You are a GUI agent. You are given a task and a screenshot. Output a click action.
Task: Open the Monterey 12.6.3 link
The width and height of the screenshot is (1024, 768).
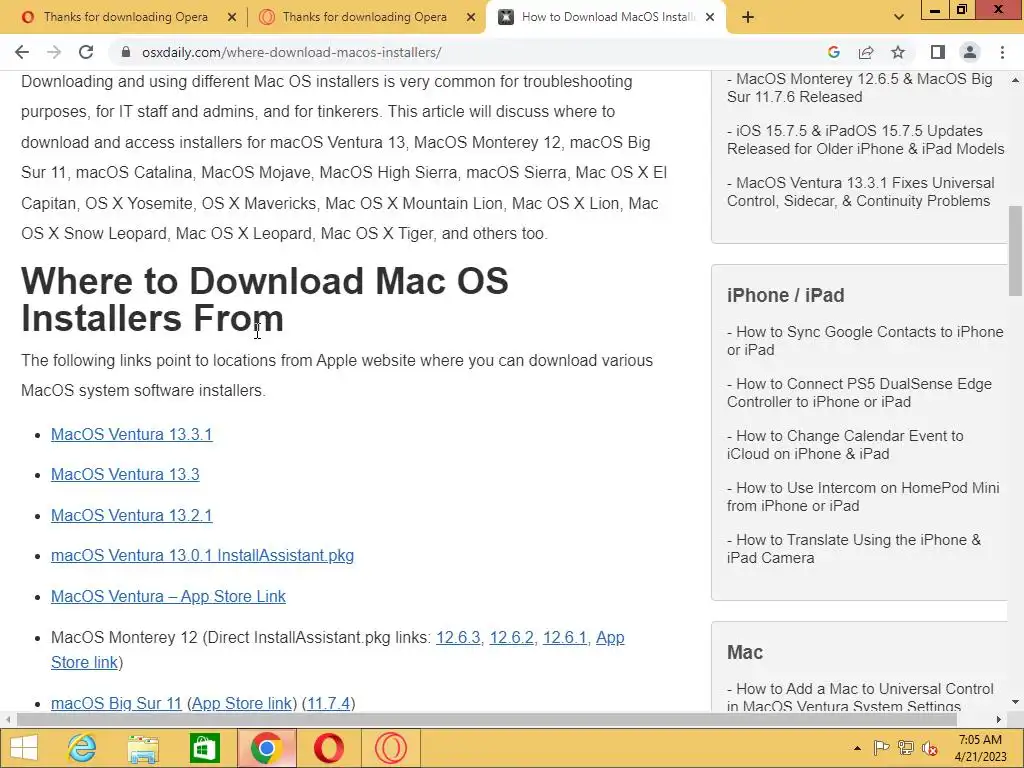click(458, 637)
